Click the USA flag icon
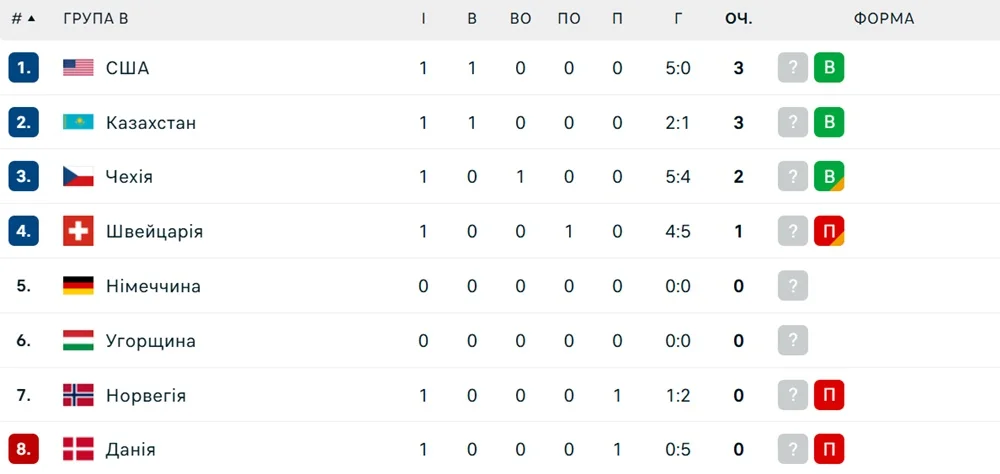 click(x=78, y=68)
